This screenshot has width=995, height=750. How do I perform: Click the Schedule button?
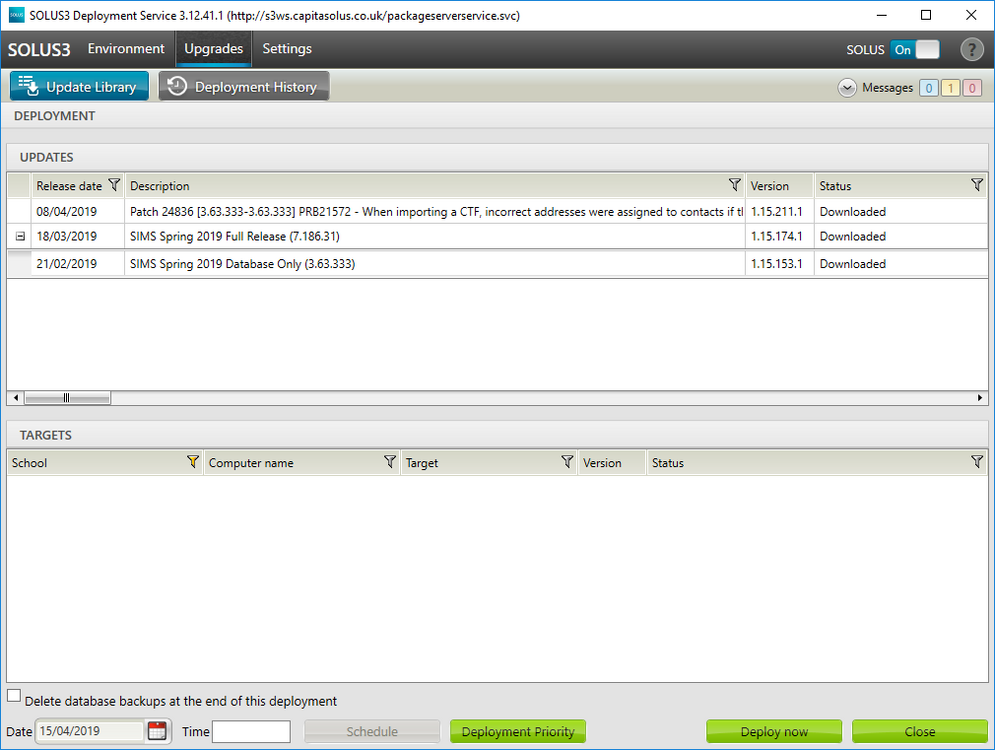coord(372,731)
